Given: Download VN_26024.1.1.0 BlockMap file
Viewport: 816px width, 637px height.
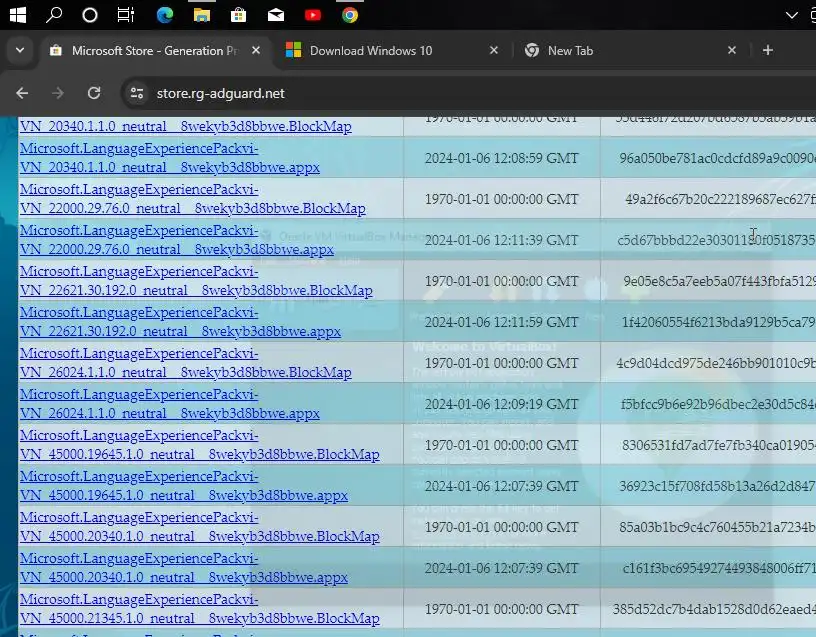Looking at the screenshot, I should (x=186, y=363).
